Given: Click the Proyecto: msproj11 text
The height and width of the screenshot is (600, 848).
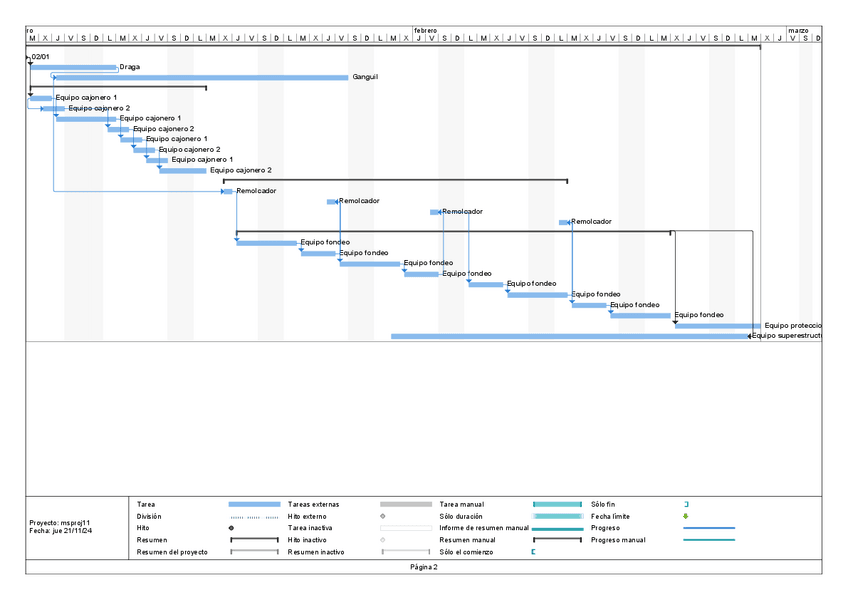Looking at the screenshot, I should point(59,523).
